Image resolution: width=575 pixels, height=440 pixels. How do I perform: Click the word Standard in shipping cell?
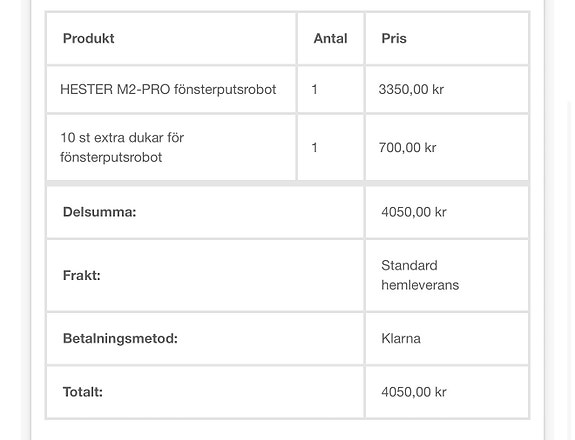(x=409, y=265)
